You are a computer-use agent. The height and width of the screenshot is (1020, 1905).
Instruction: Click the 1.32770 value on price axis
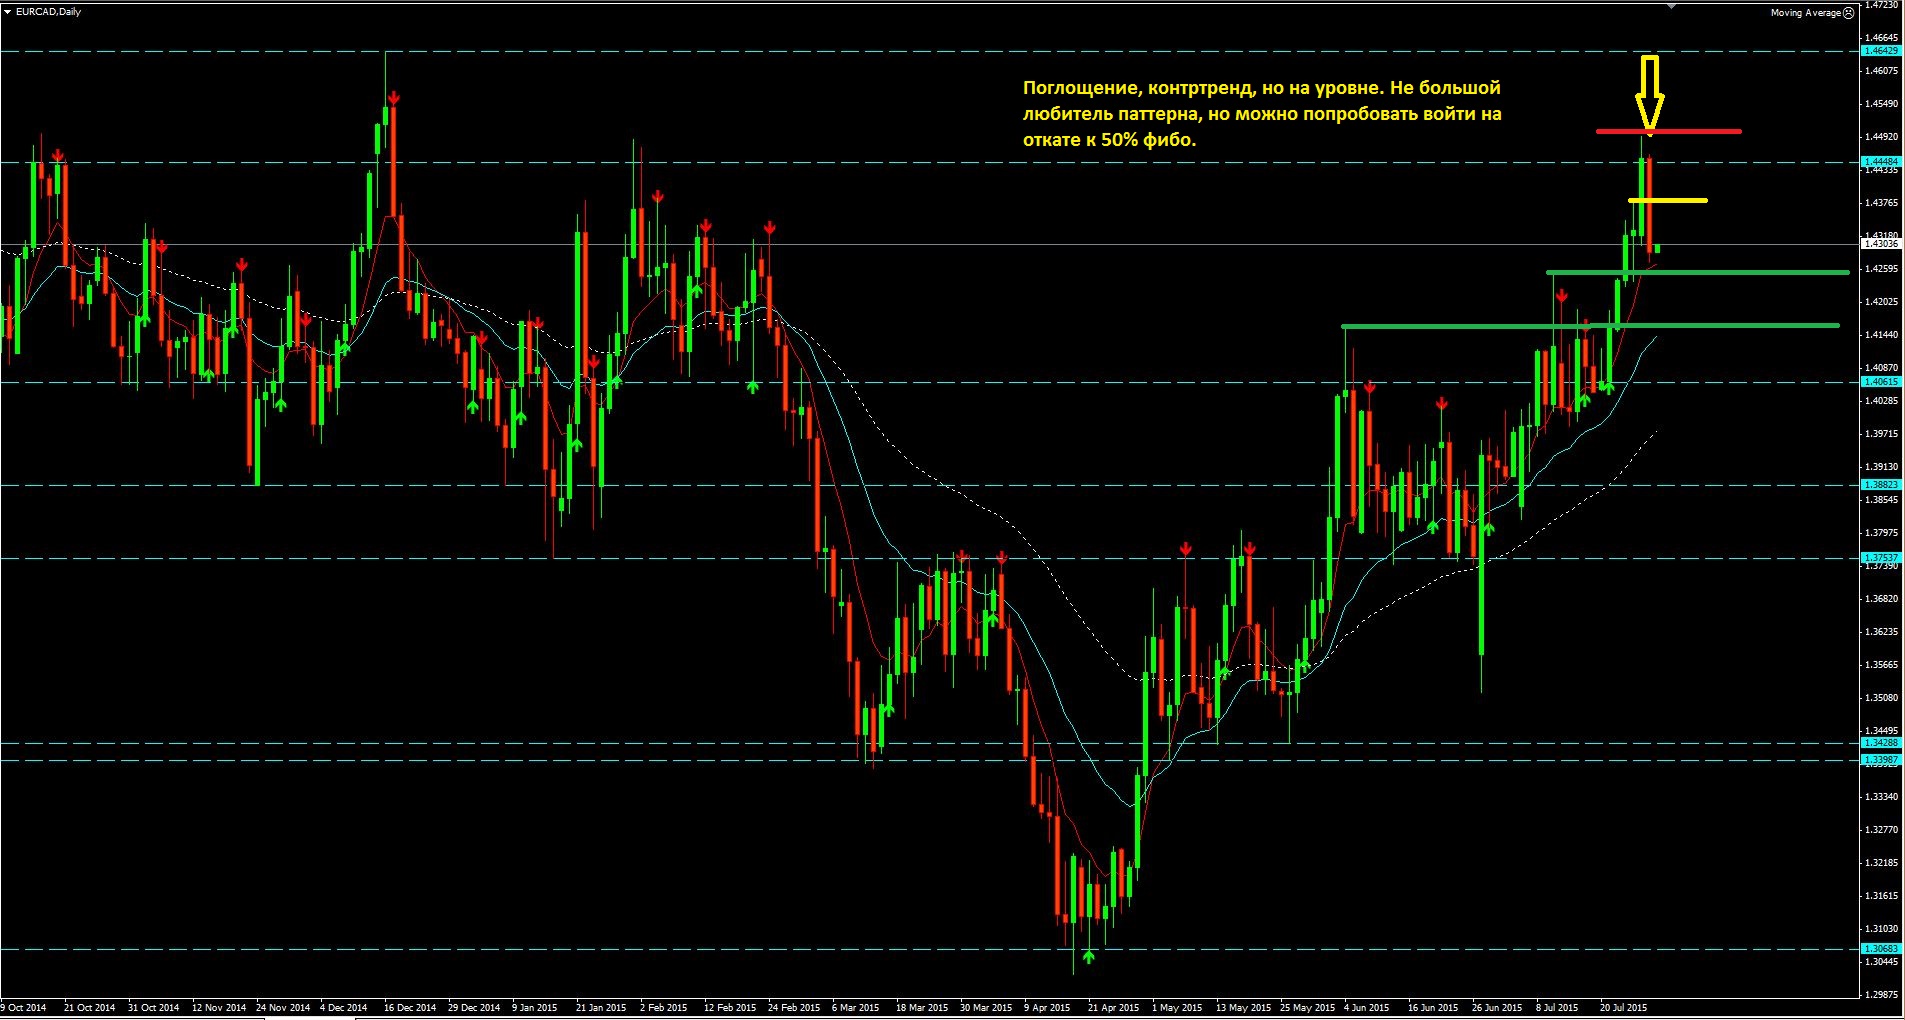click(x=1882, y=830)
